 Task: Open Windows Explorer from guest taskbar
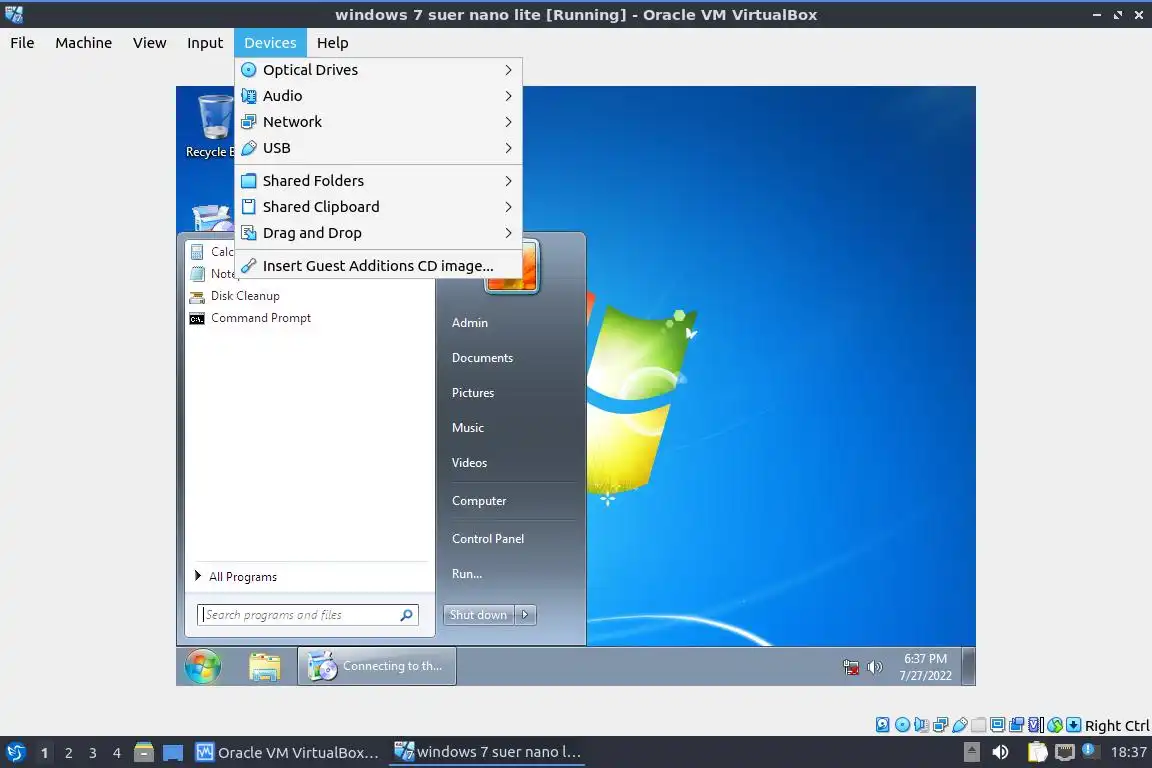264,667
